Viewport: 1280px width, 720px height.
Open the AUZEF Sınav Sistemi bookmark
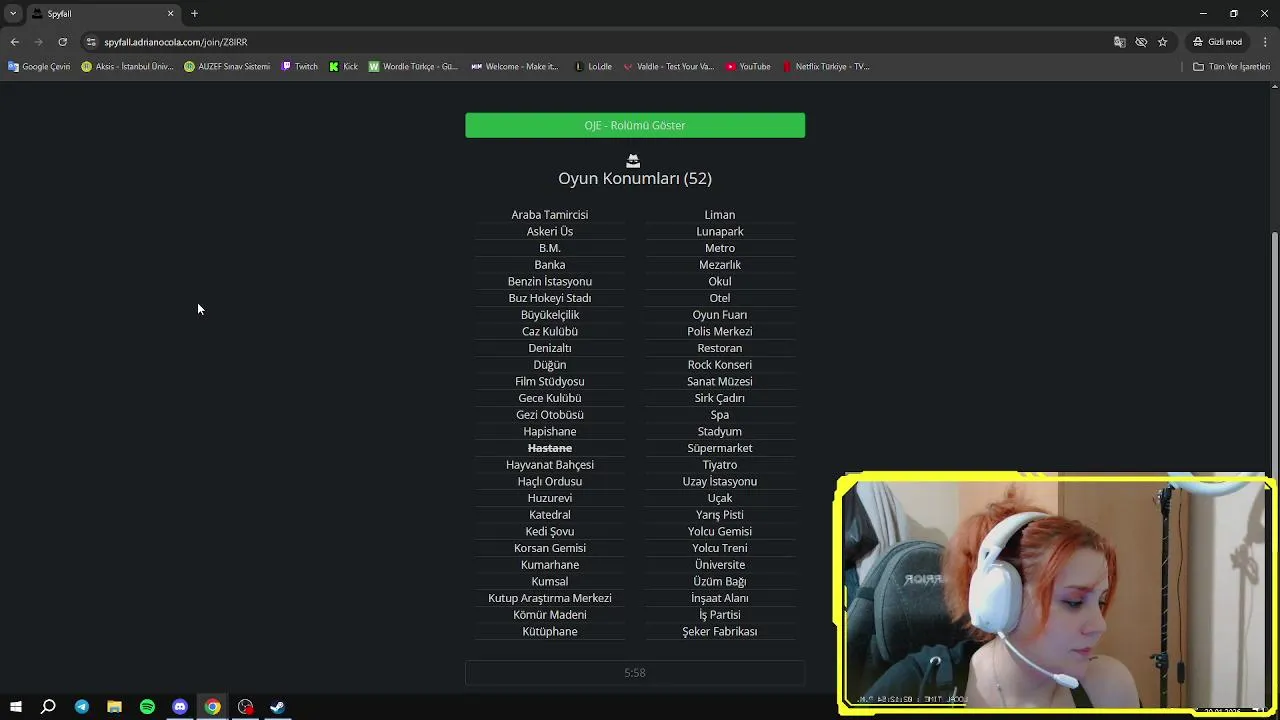point(227,67)
